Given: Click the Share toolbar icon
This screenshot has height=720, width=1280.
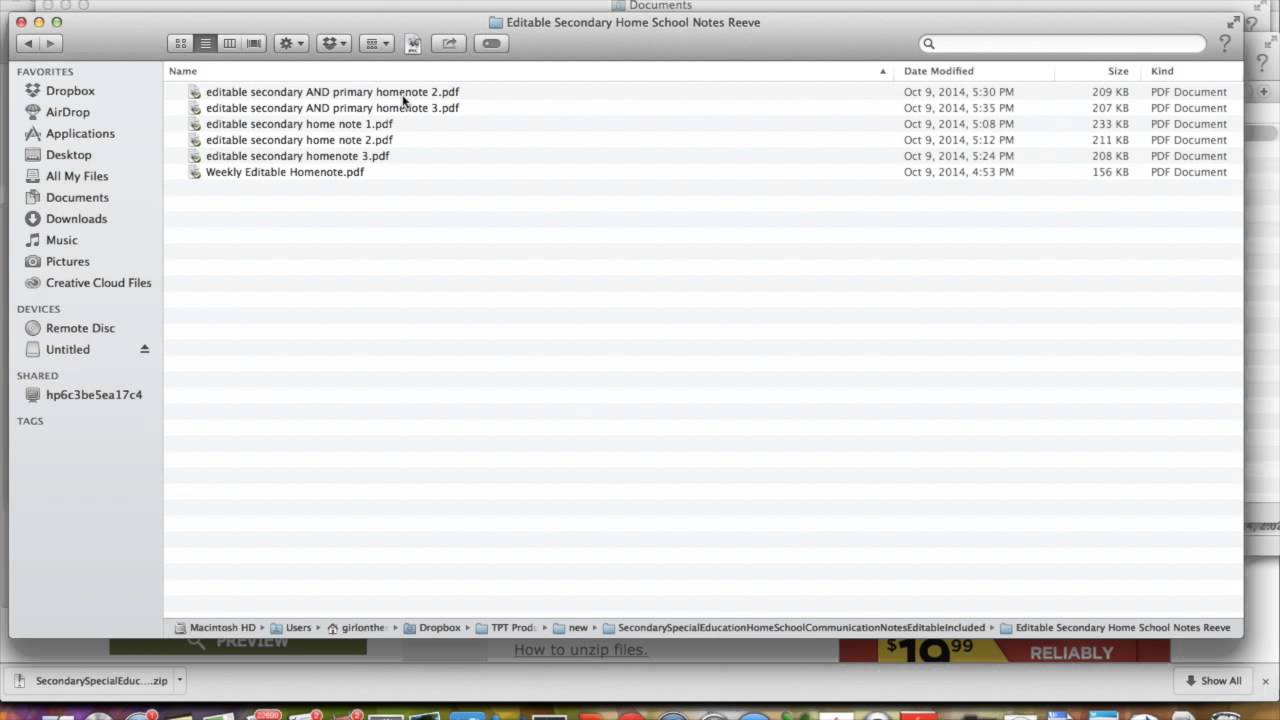Looking at the screenshot, I should [x=449, y=43].
